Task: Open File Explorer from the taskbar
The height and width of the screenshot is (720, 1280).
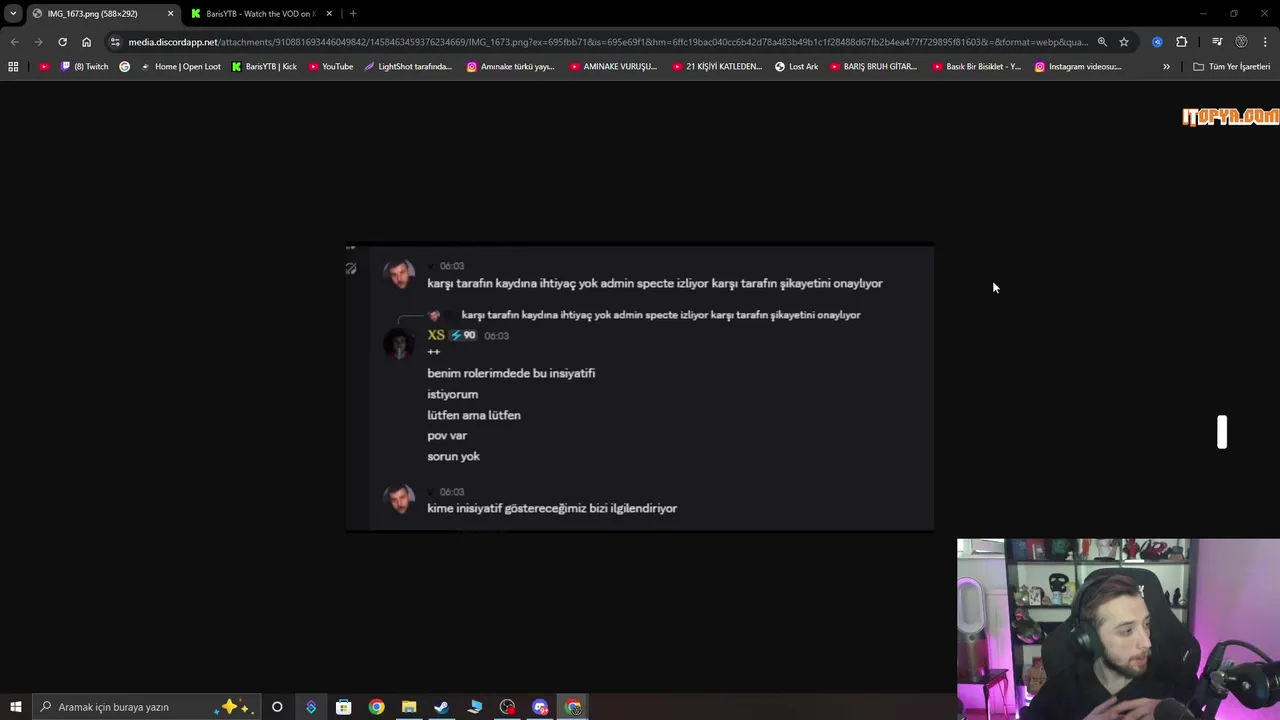Action: coord(409,707)
